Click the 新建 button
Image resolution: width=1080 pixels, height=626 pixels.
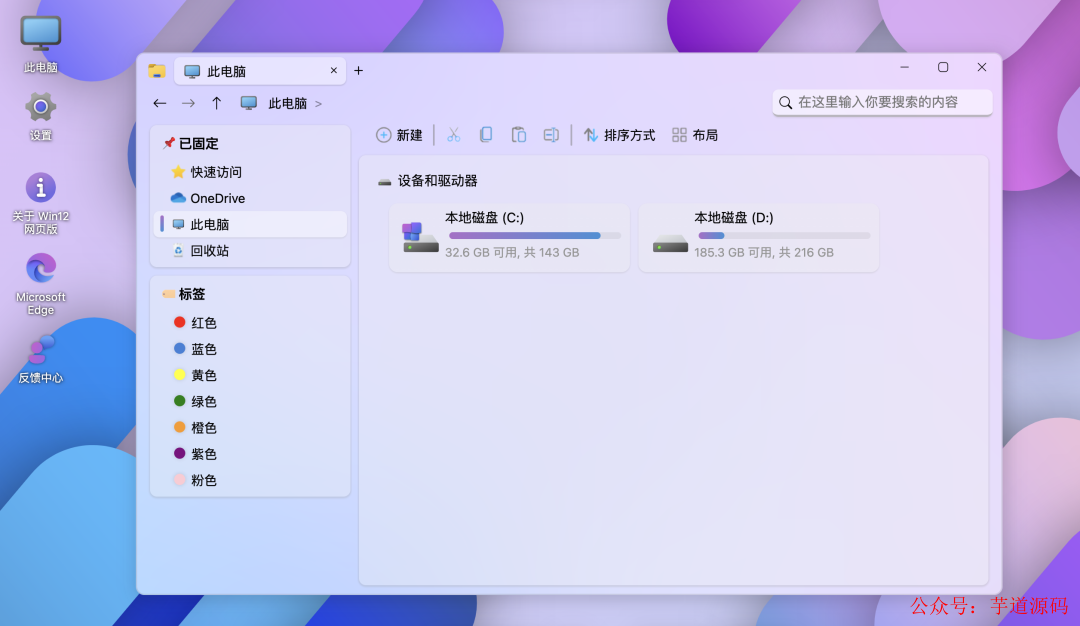399,135
